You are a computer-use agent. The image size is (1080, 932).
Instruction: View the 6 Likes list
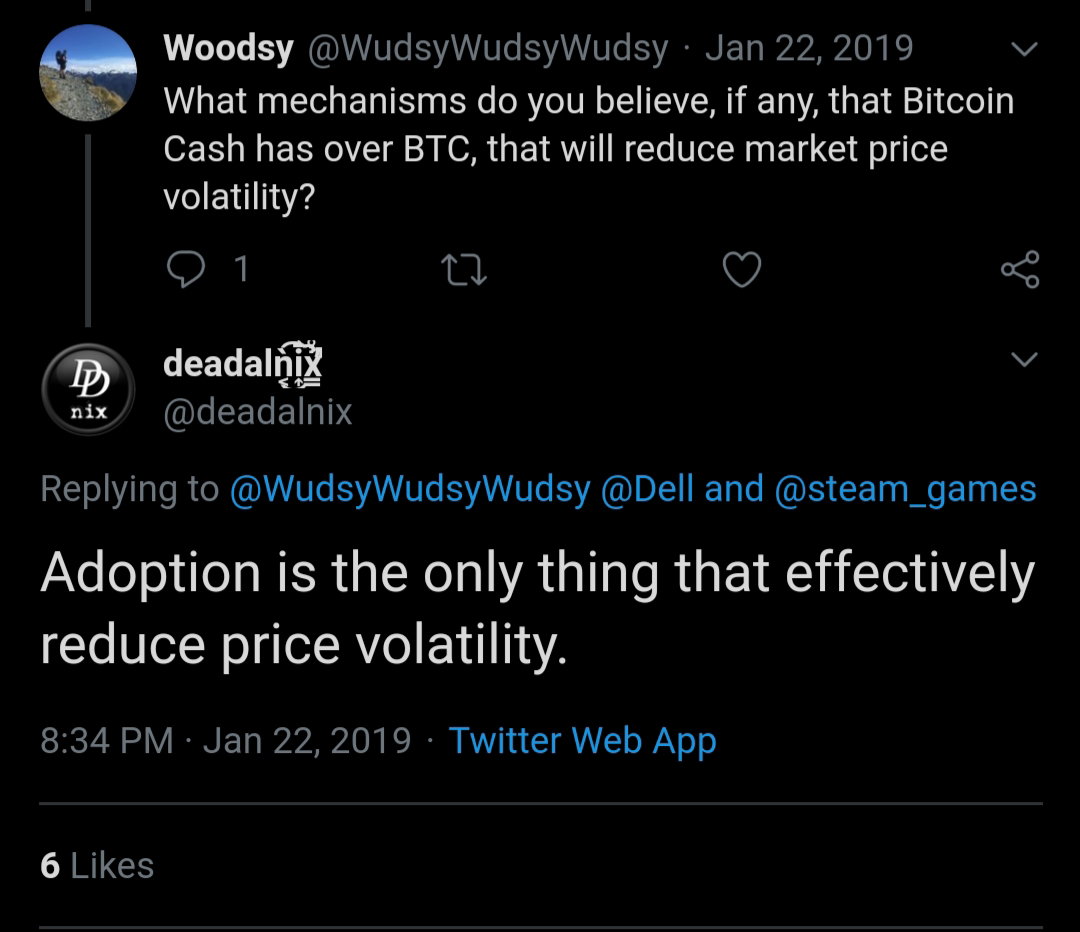coord(97,865)
